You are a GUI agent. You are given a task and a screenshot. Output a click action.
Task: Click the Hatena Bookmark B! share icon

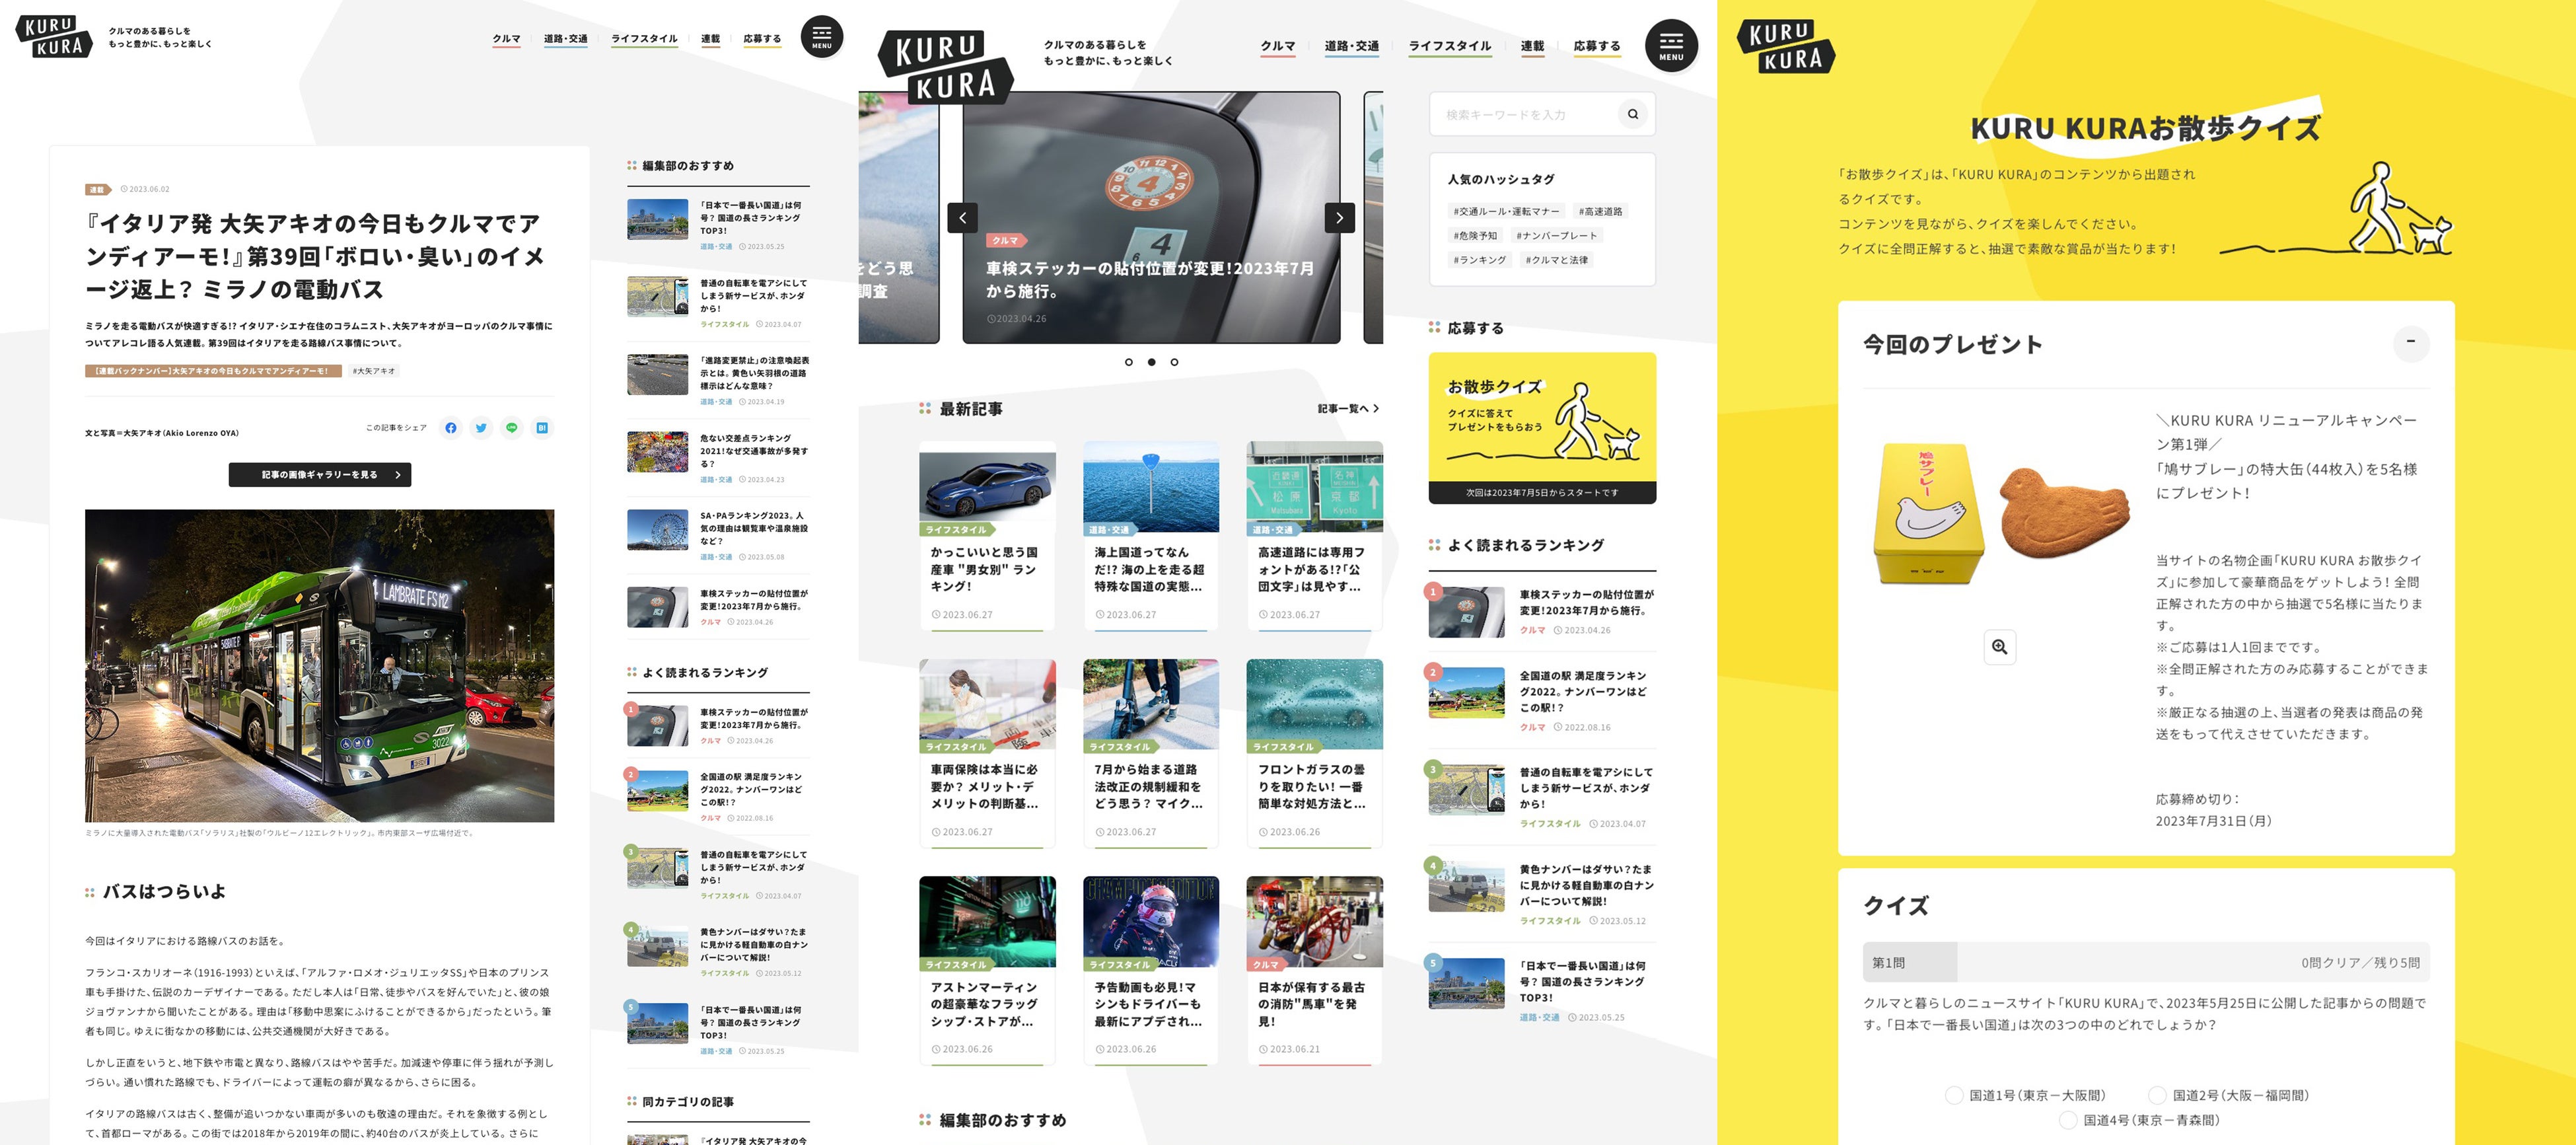pos(541,428)
